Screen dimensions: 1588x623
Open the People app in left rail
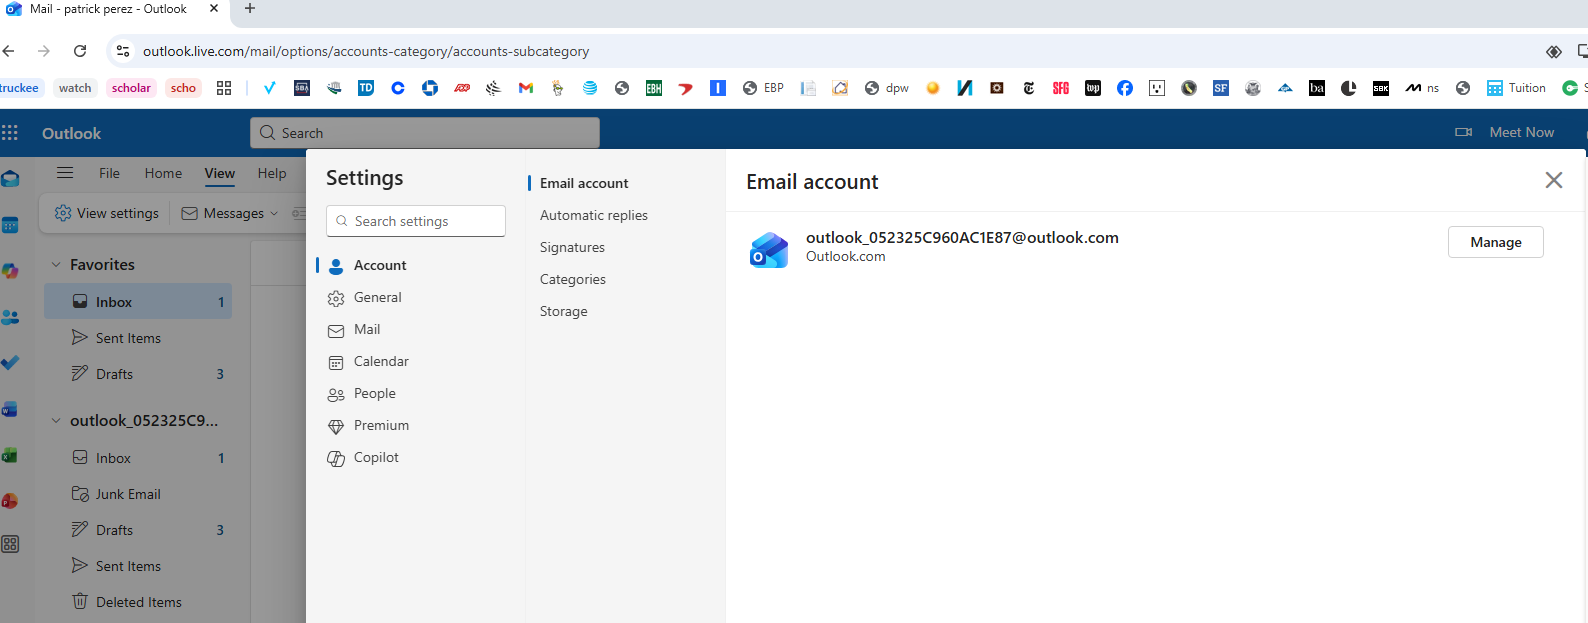(10, 317)
